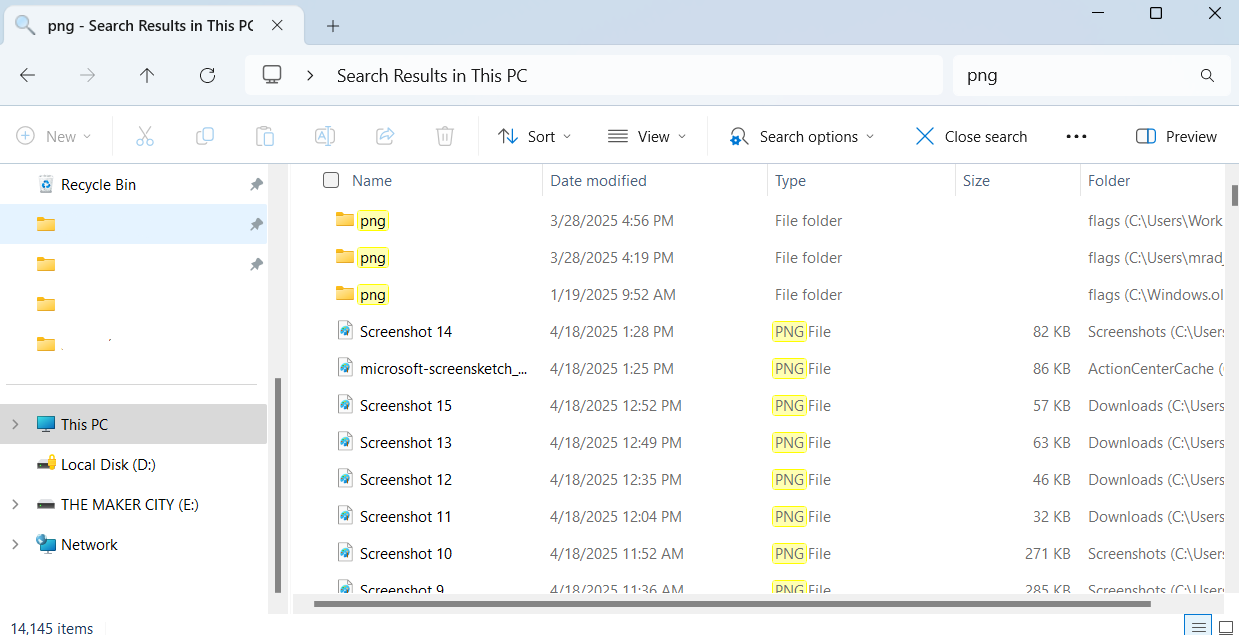Toggle the select all items checkbox
The image size is (1239, 635).
pos(331,180)
